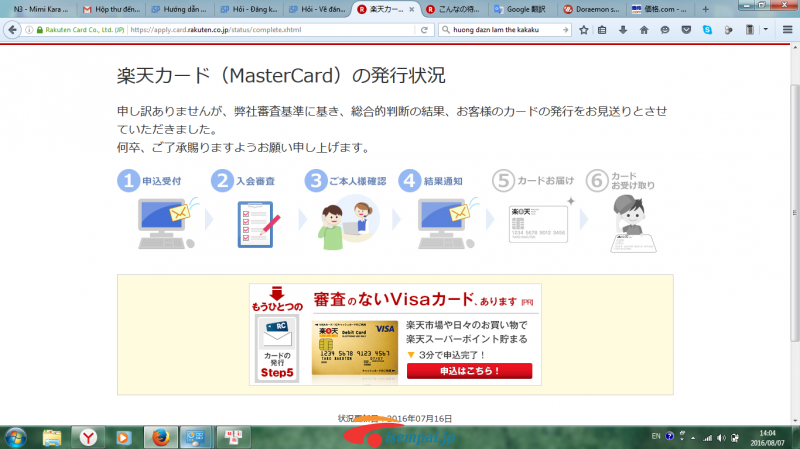This screenshot has width=800, height=449.
Task: Click the browser Back arrow button
Action: tap(12, 30)
